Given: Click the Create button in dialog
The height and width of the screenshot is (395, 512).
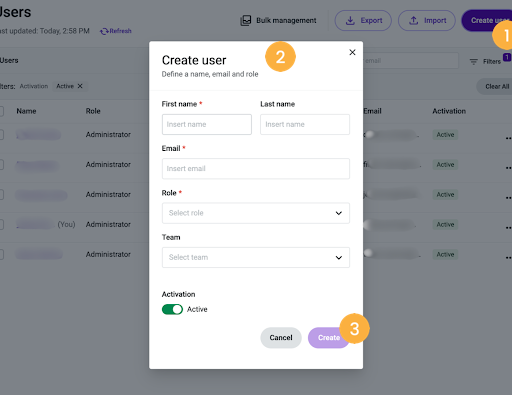Looking at the screenshot, I should click(x=329, y=338).
